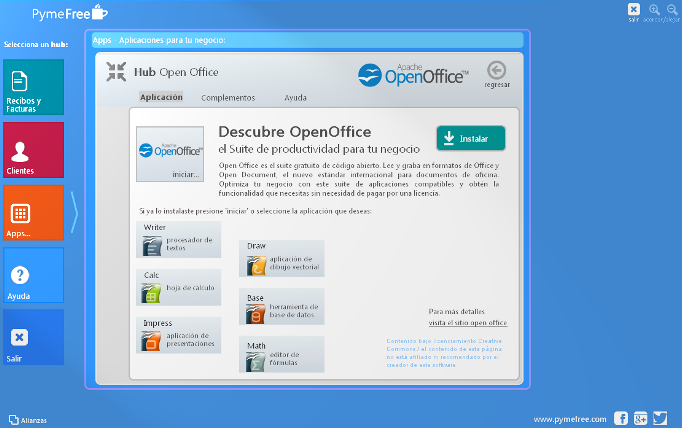Launch Math formula editor

click(282, 355)
